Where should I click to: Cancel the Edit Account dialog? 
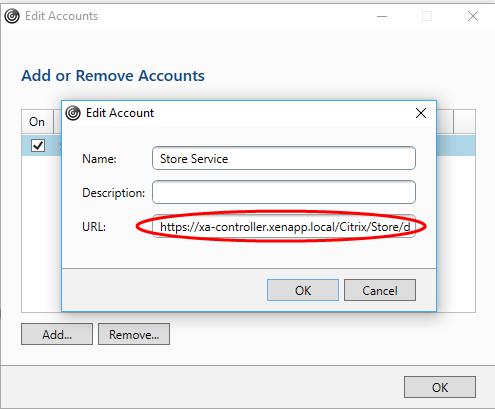pos(380,290)
